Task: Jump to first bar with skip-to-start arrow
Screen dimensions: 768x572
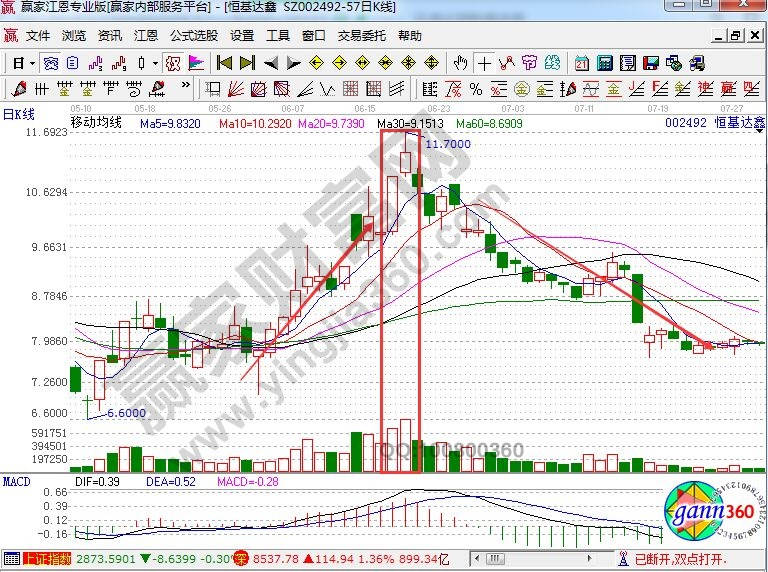Action: coord(225,62)
